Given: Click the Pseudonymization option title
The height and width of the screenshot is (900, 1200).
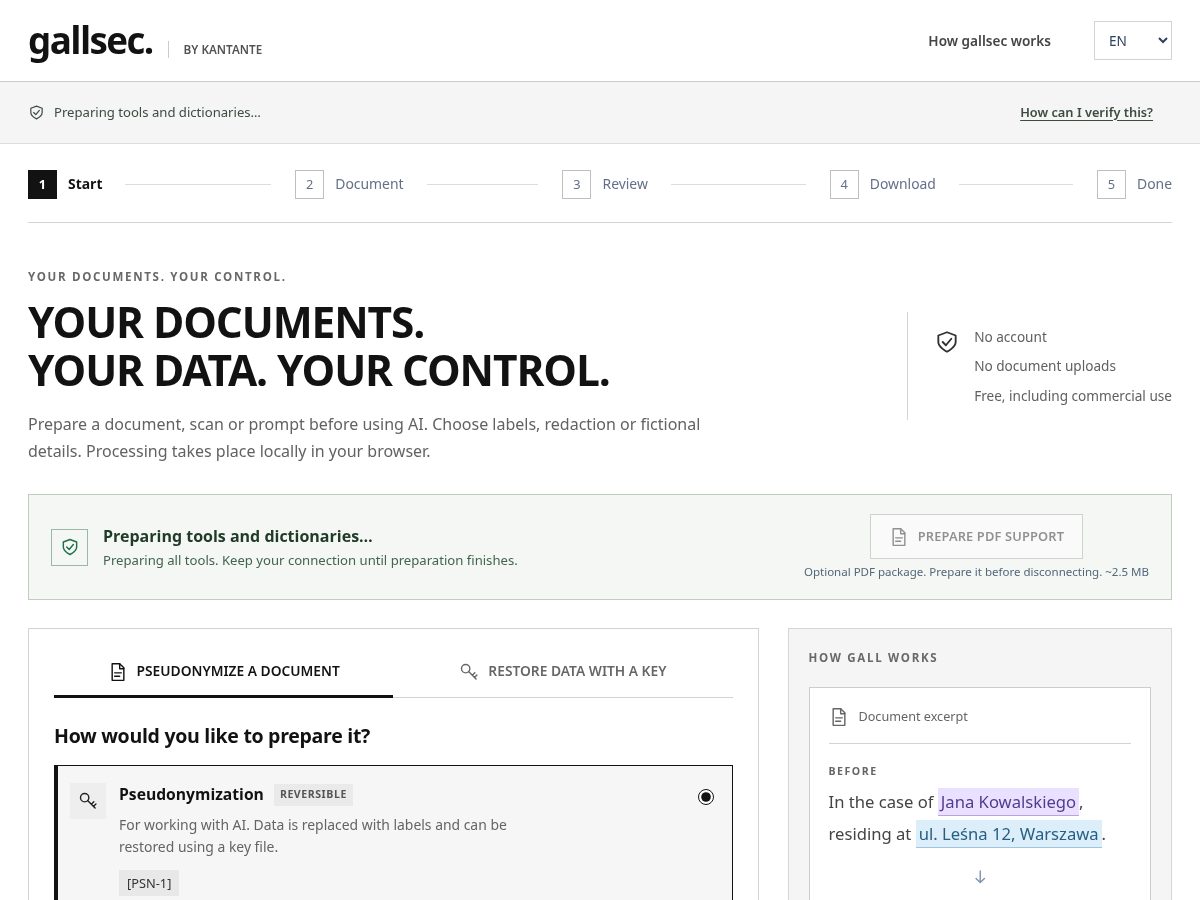Looking at the screenshot, I should click(191, 794).
